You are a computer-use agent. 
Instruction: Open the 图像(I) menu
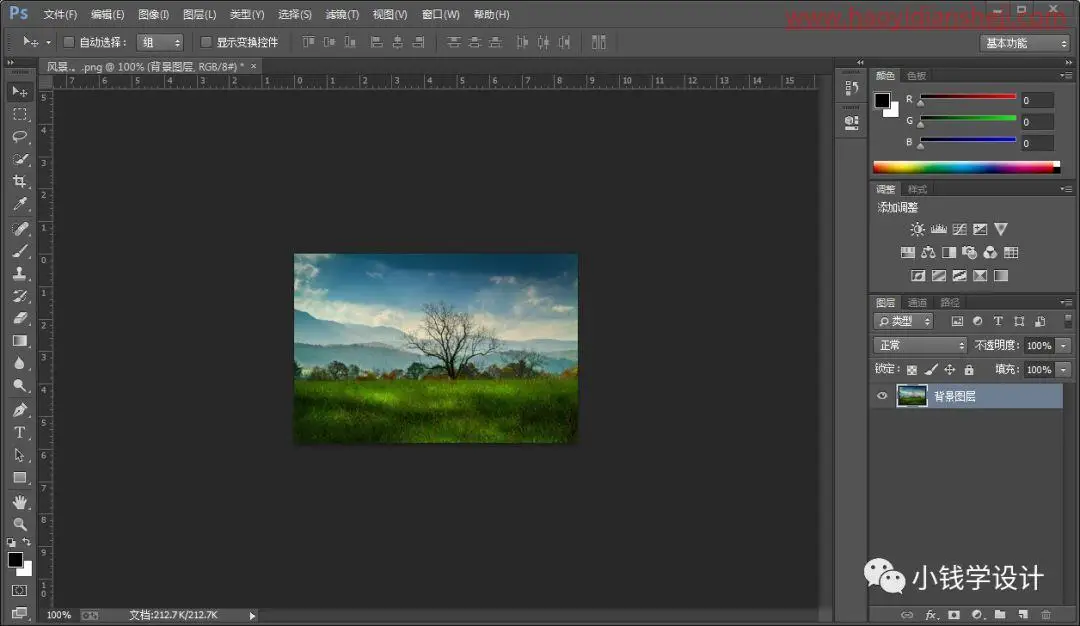pyautogui.click(x=154, y=14)
